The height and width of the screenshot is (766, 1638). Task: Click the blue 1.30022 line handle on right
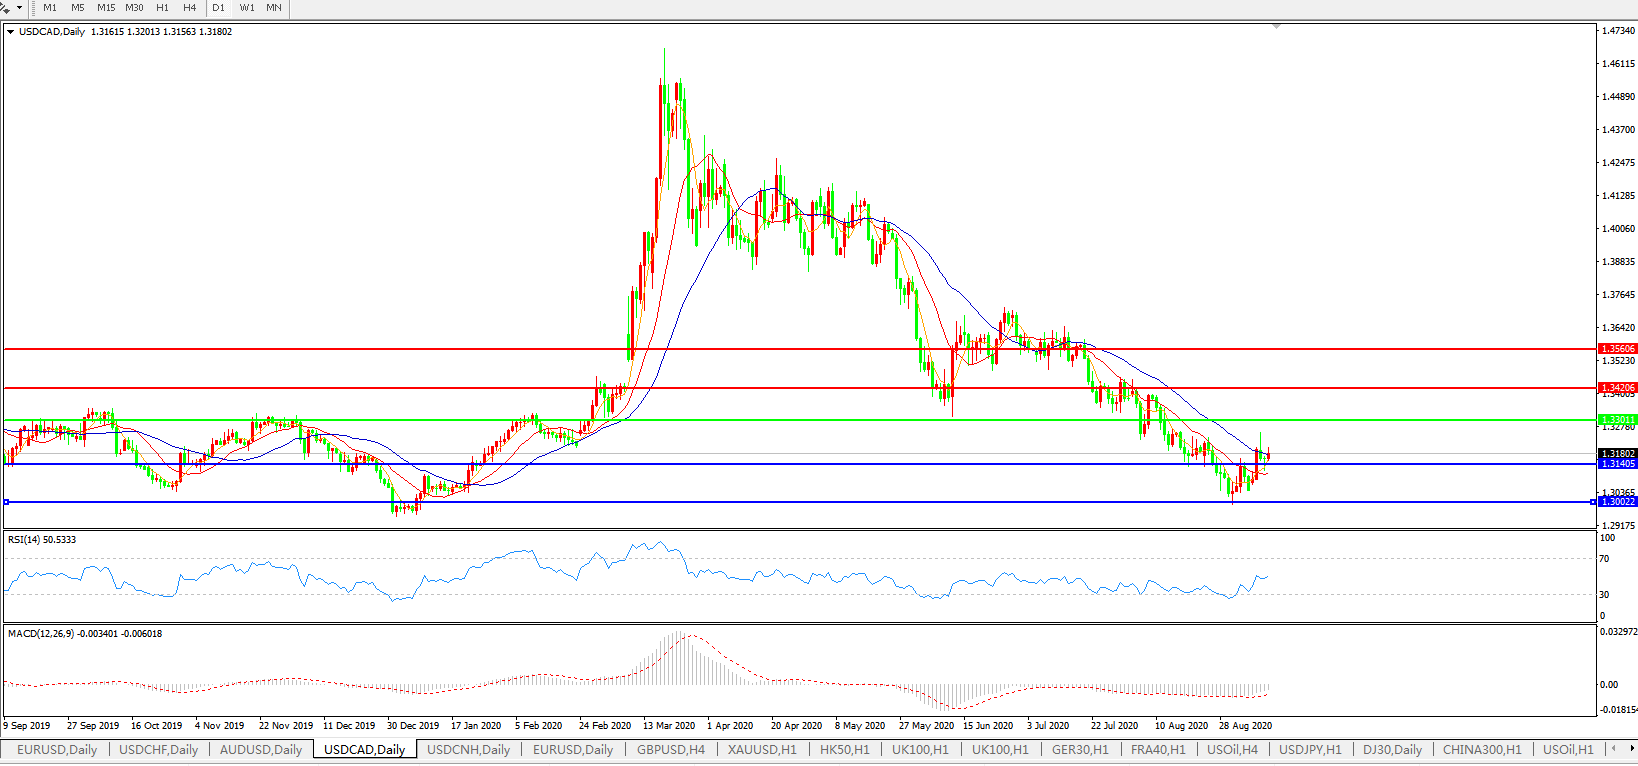(1593, 502)
